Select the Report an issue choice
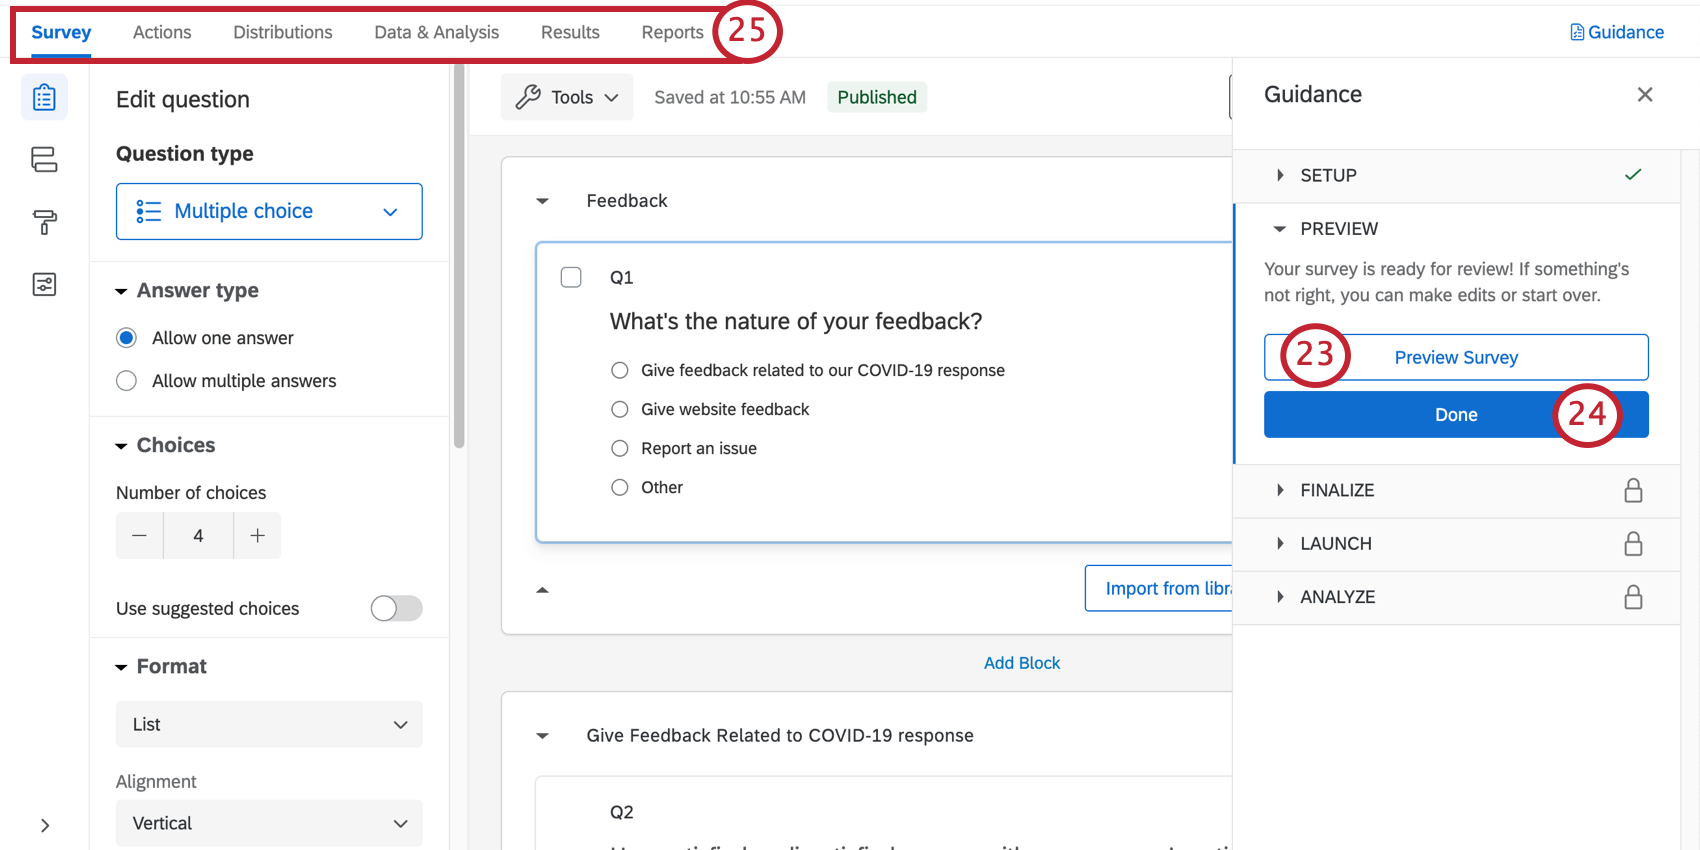Screen dimensions: 1700x850 [x=620, y=448]
